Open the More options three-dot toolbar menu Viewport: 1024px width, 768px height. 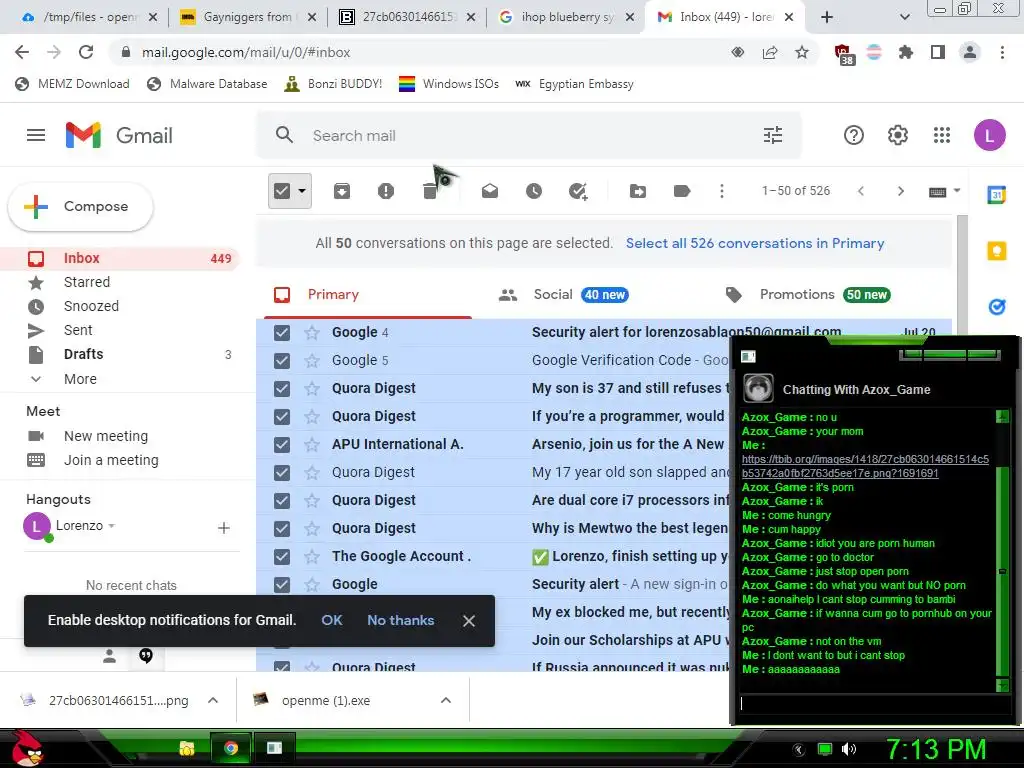tap(722, 191)
